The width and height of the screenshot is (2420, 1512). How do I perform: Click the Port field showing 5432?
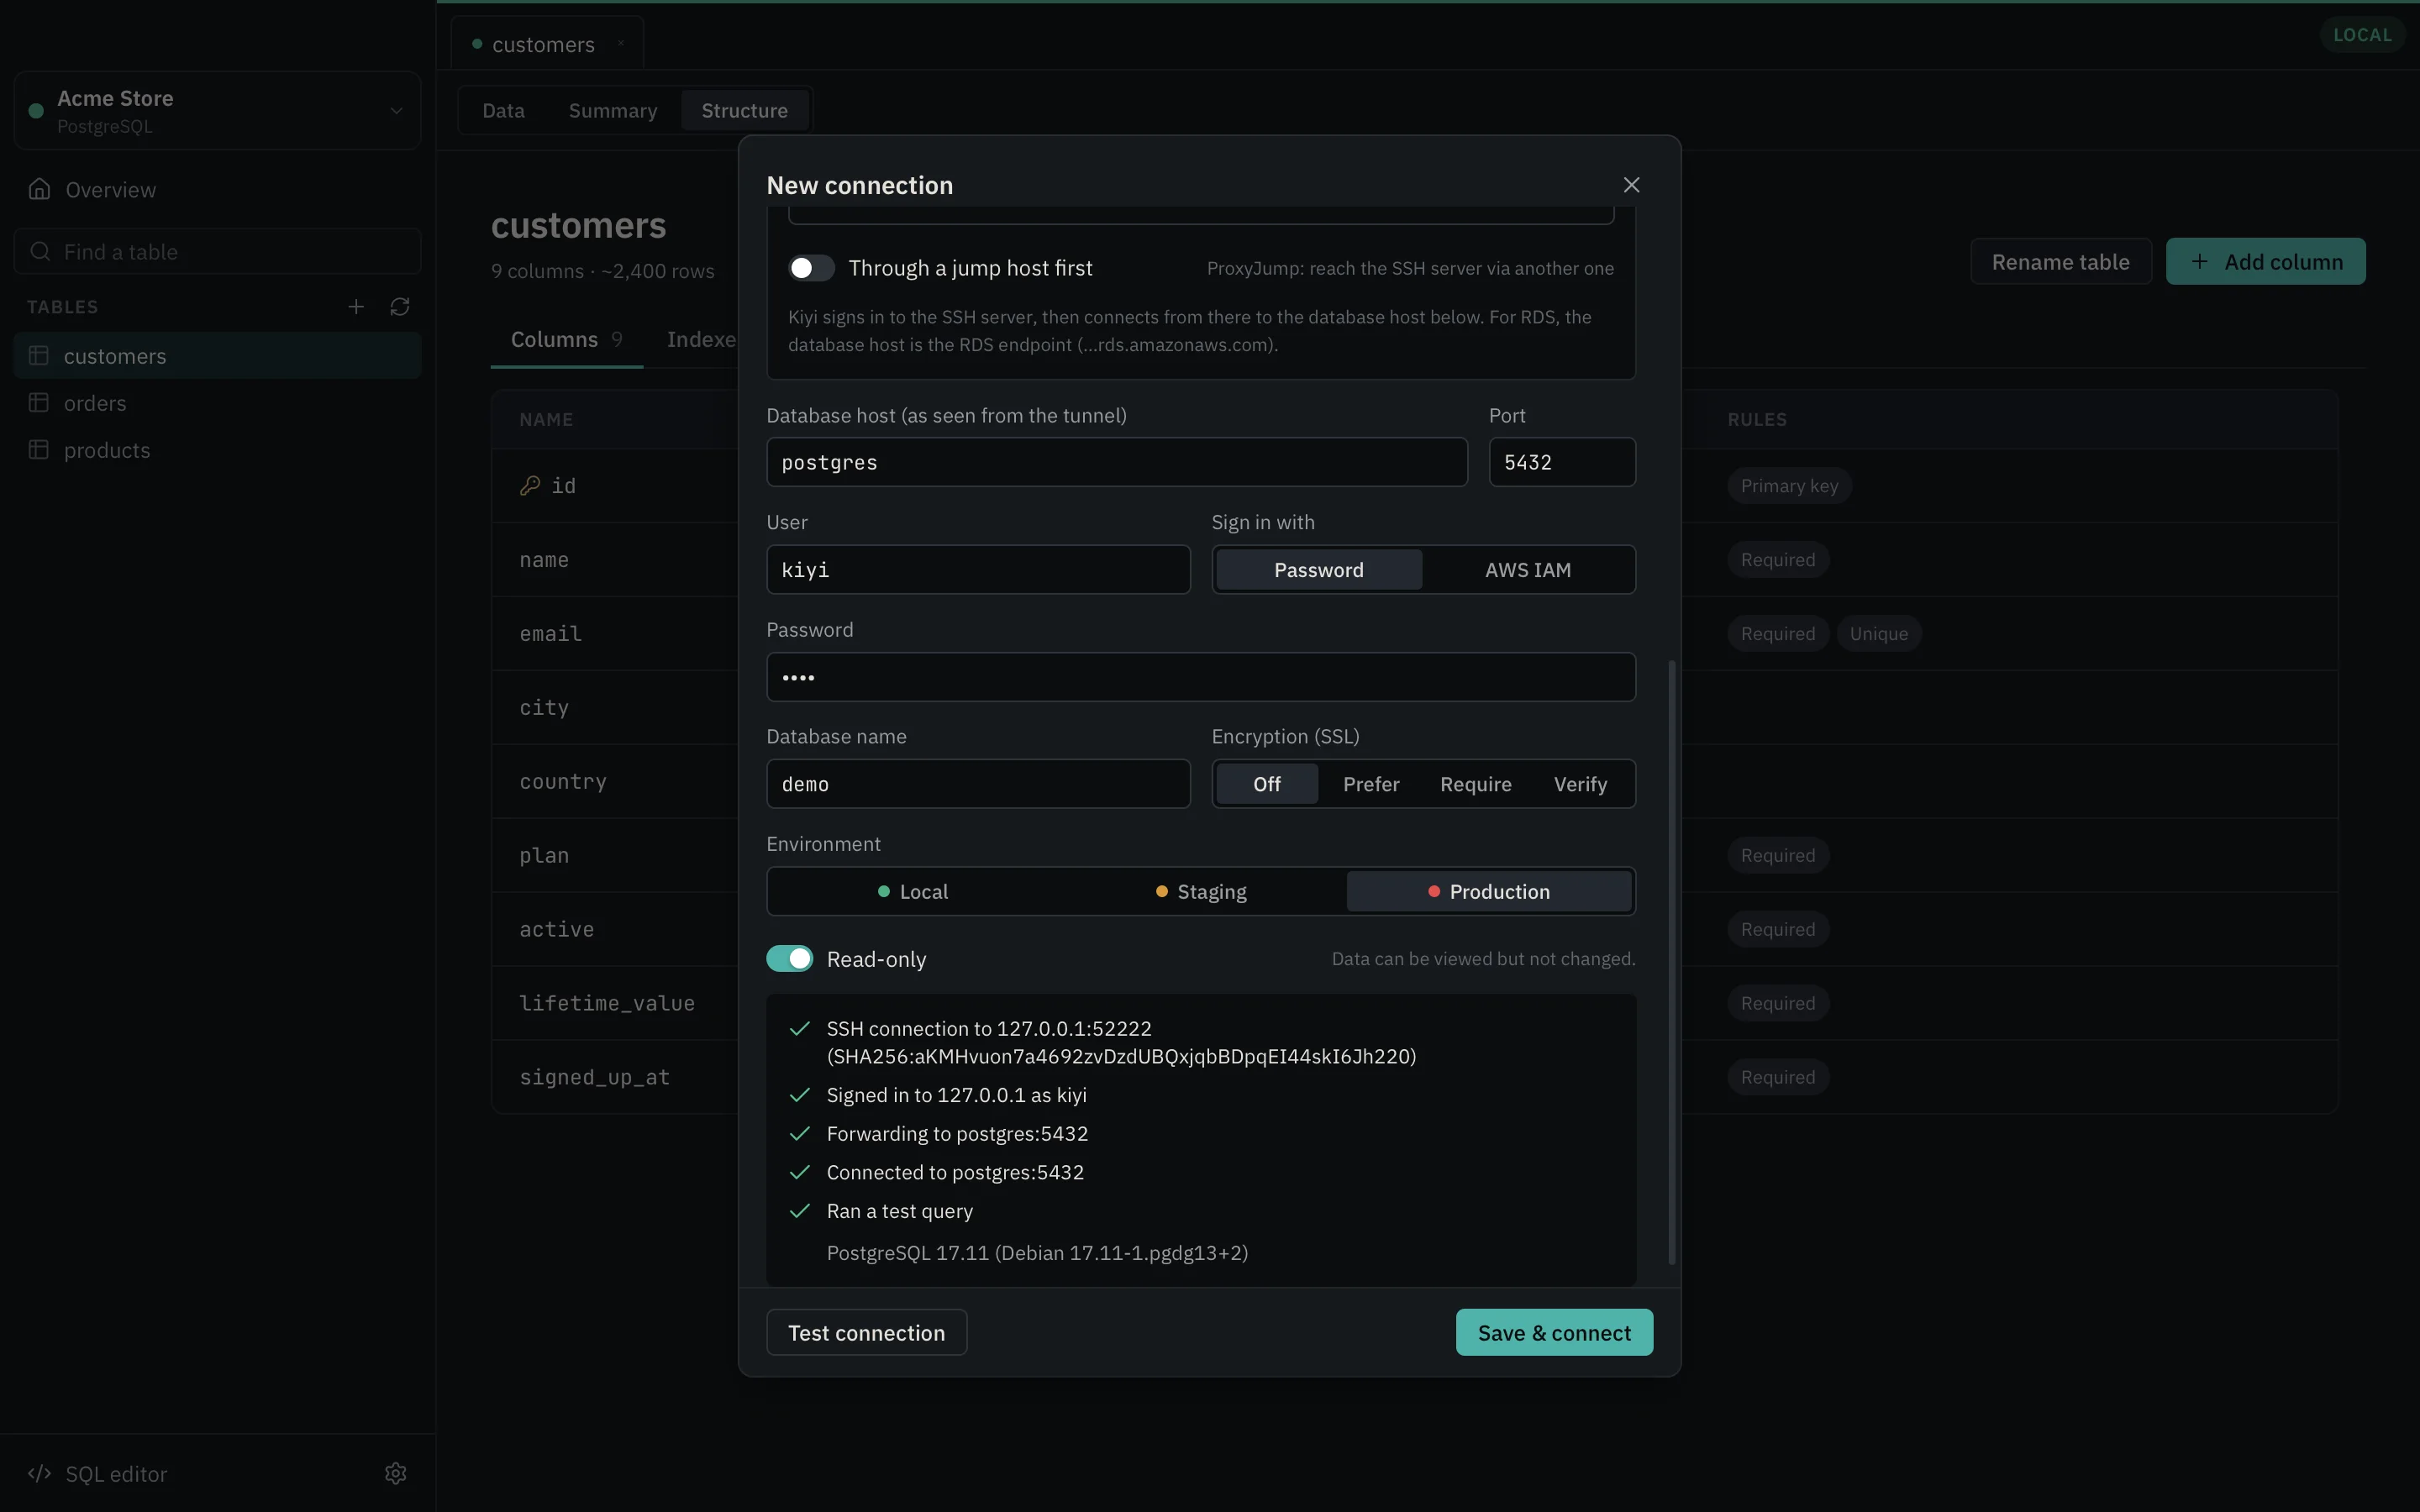click(x=1562, y=462)
